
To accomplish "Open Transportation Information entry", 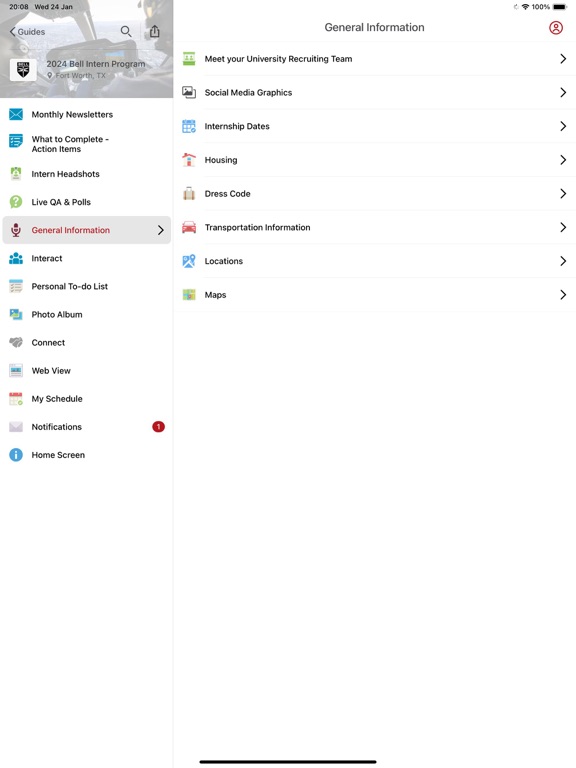I will click(375, 227).
